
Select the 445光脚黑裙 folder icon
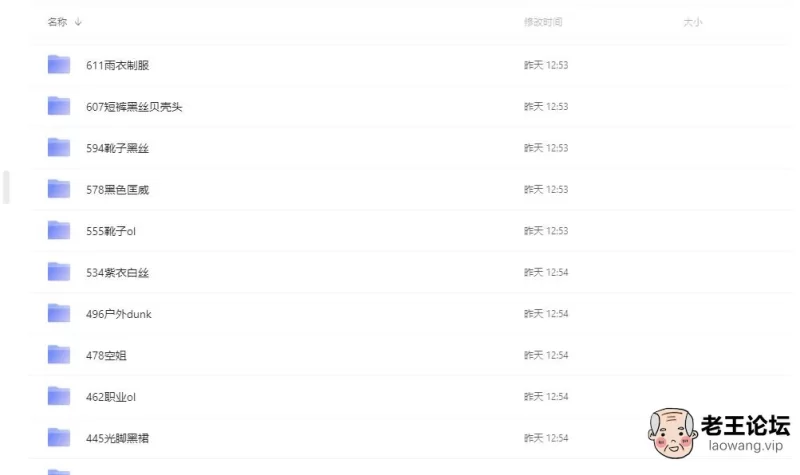pos(59,438)
